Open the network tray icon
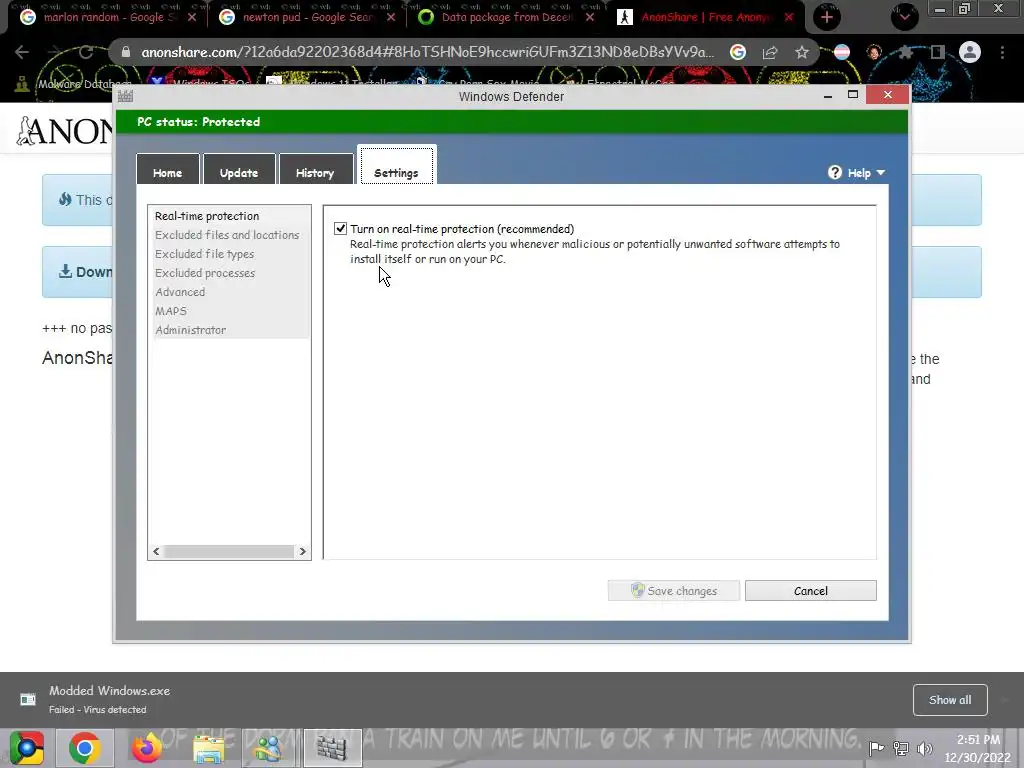1024x768 pixels. (901, 748)
